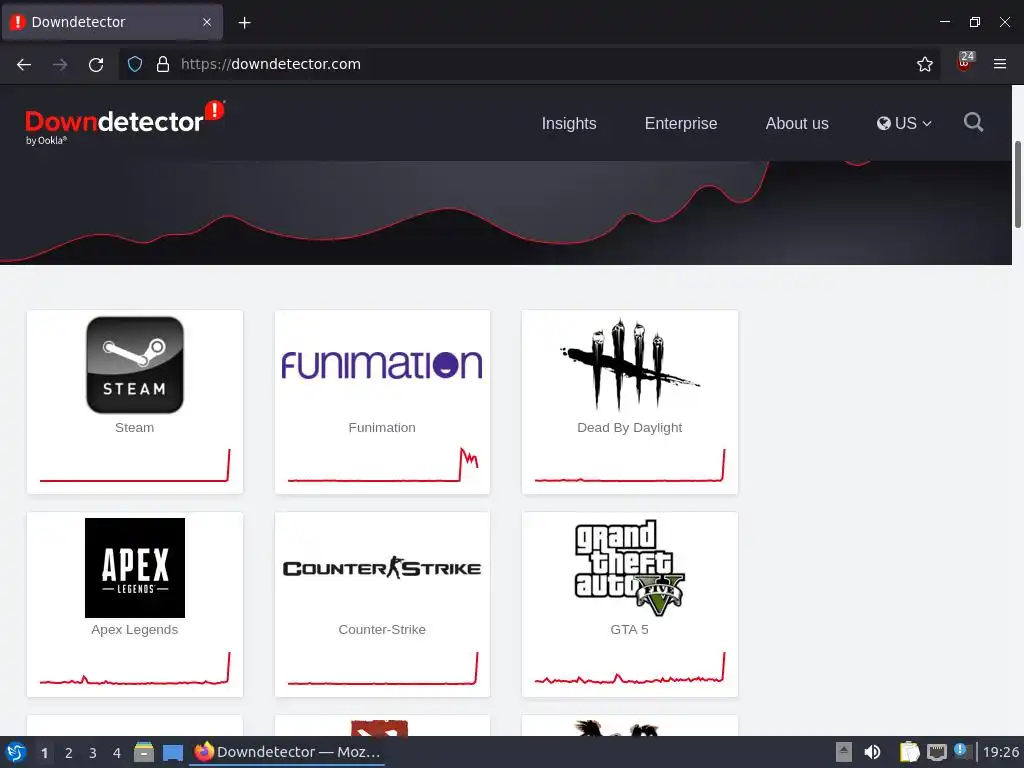View GTA 5 outage sparkline chart
1024x768 pixels.
pos(630,668)
